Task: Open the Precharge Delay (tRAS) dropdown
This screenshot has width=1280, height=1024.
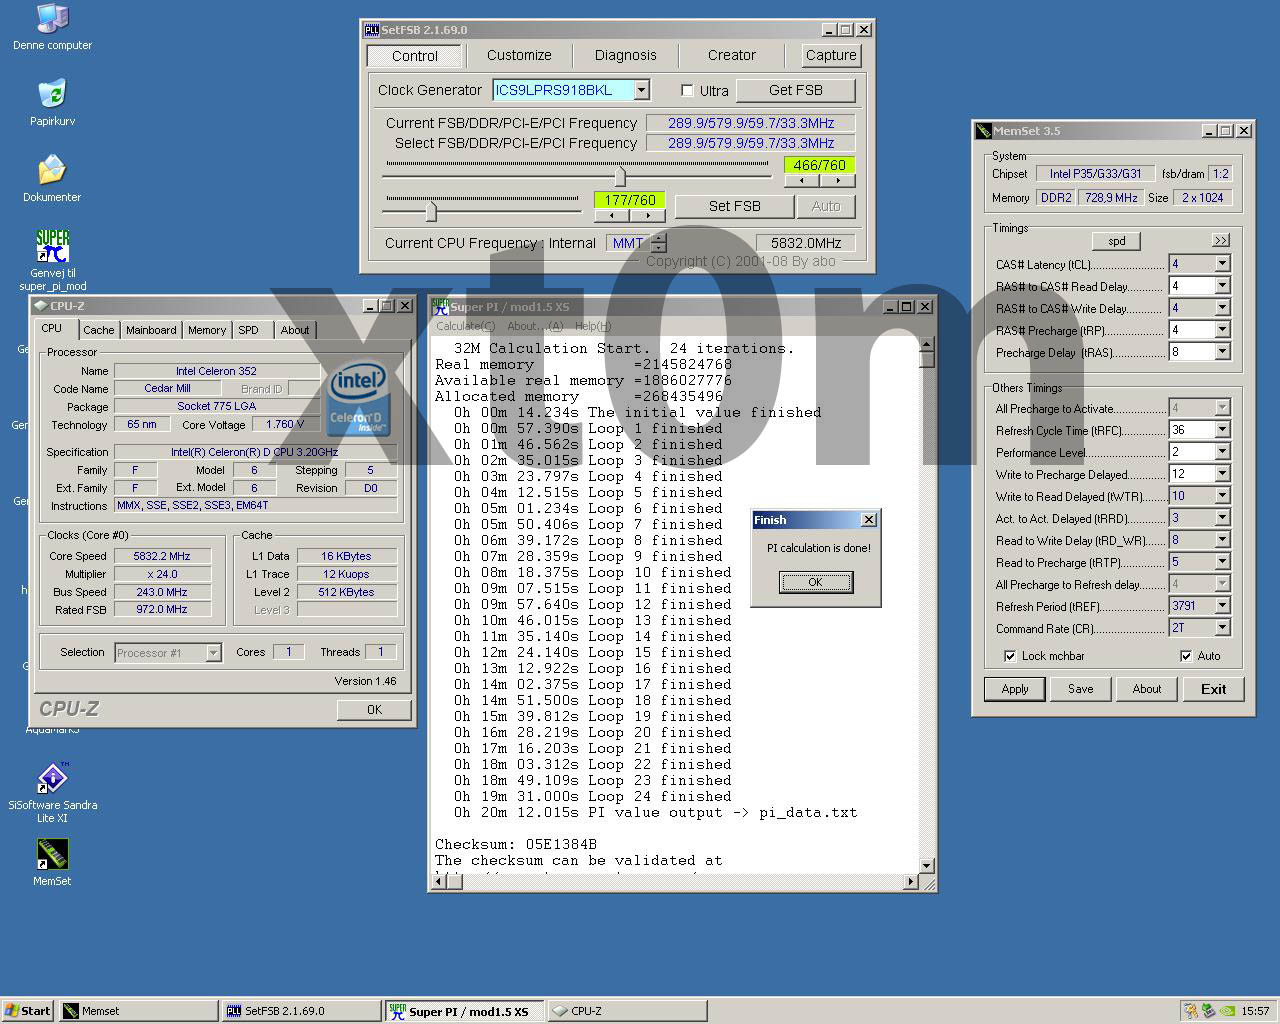Action: click(1222, 352)
